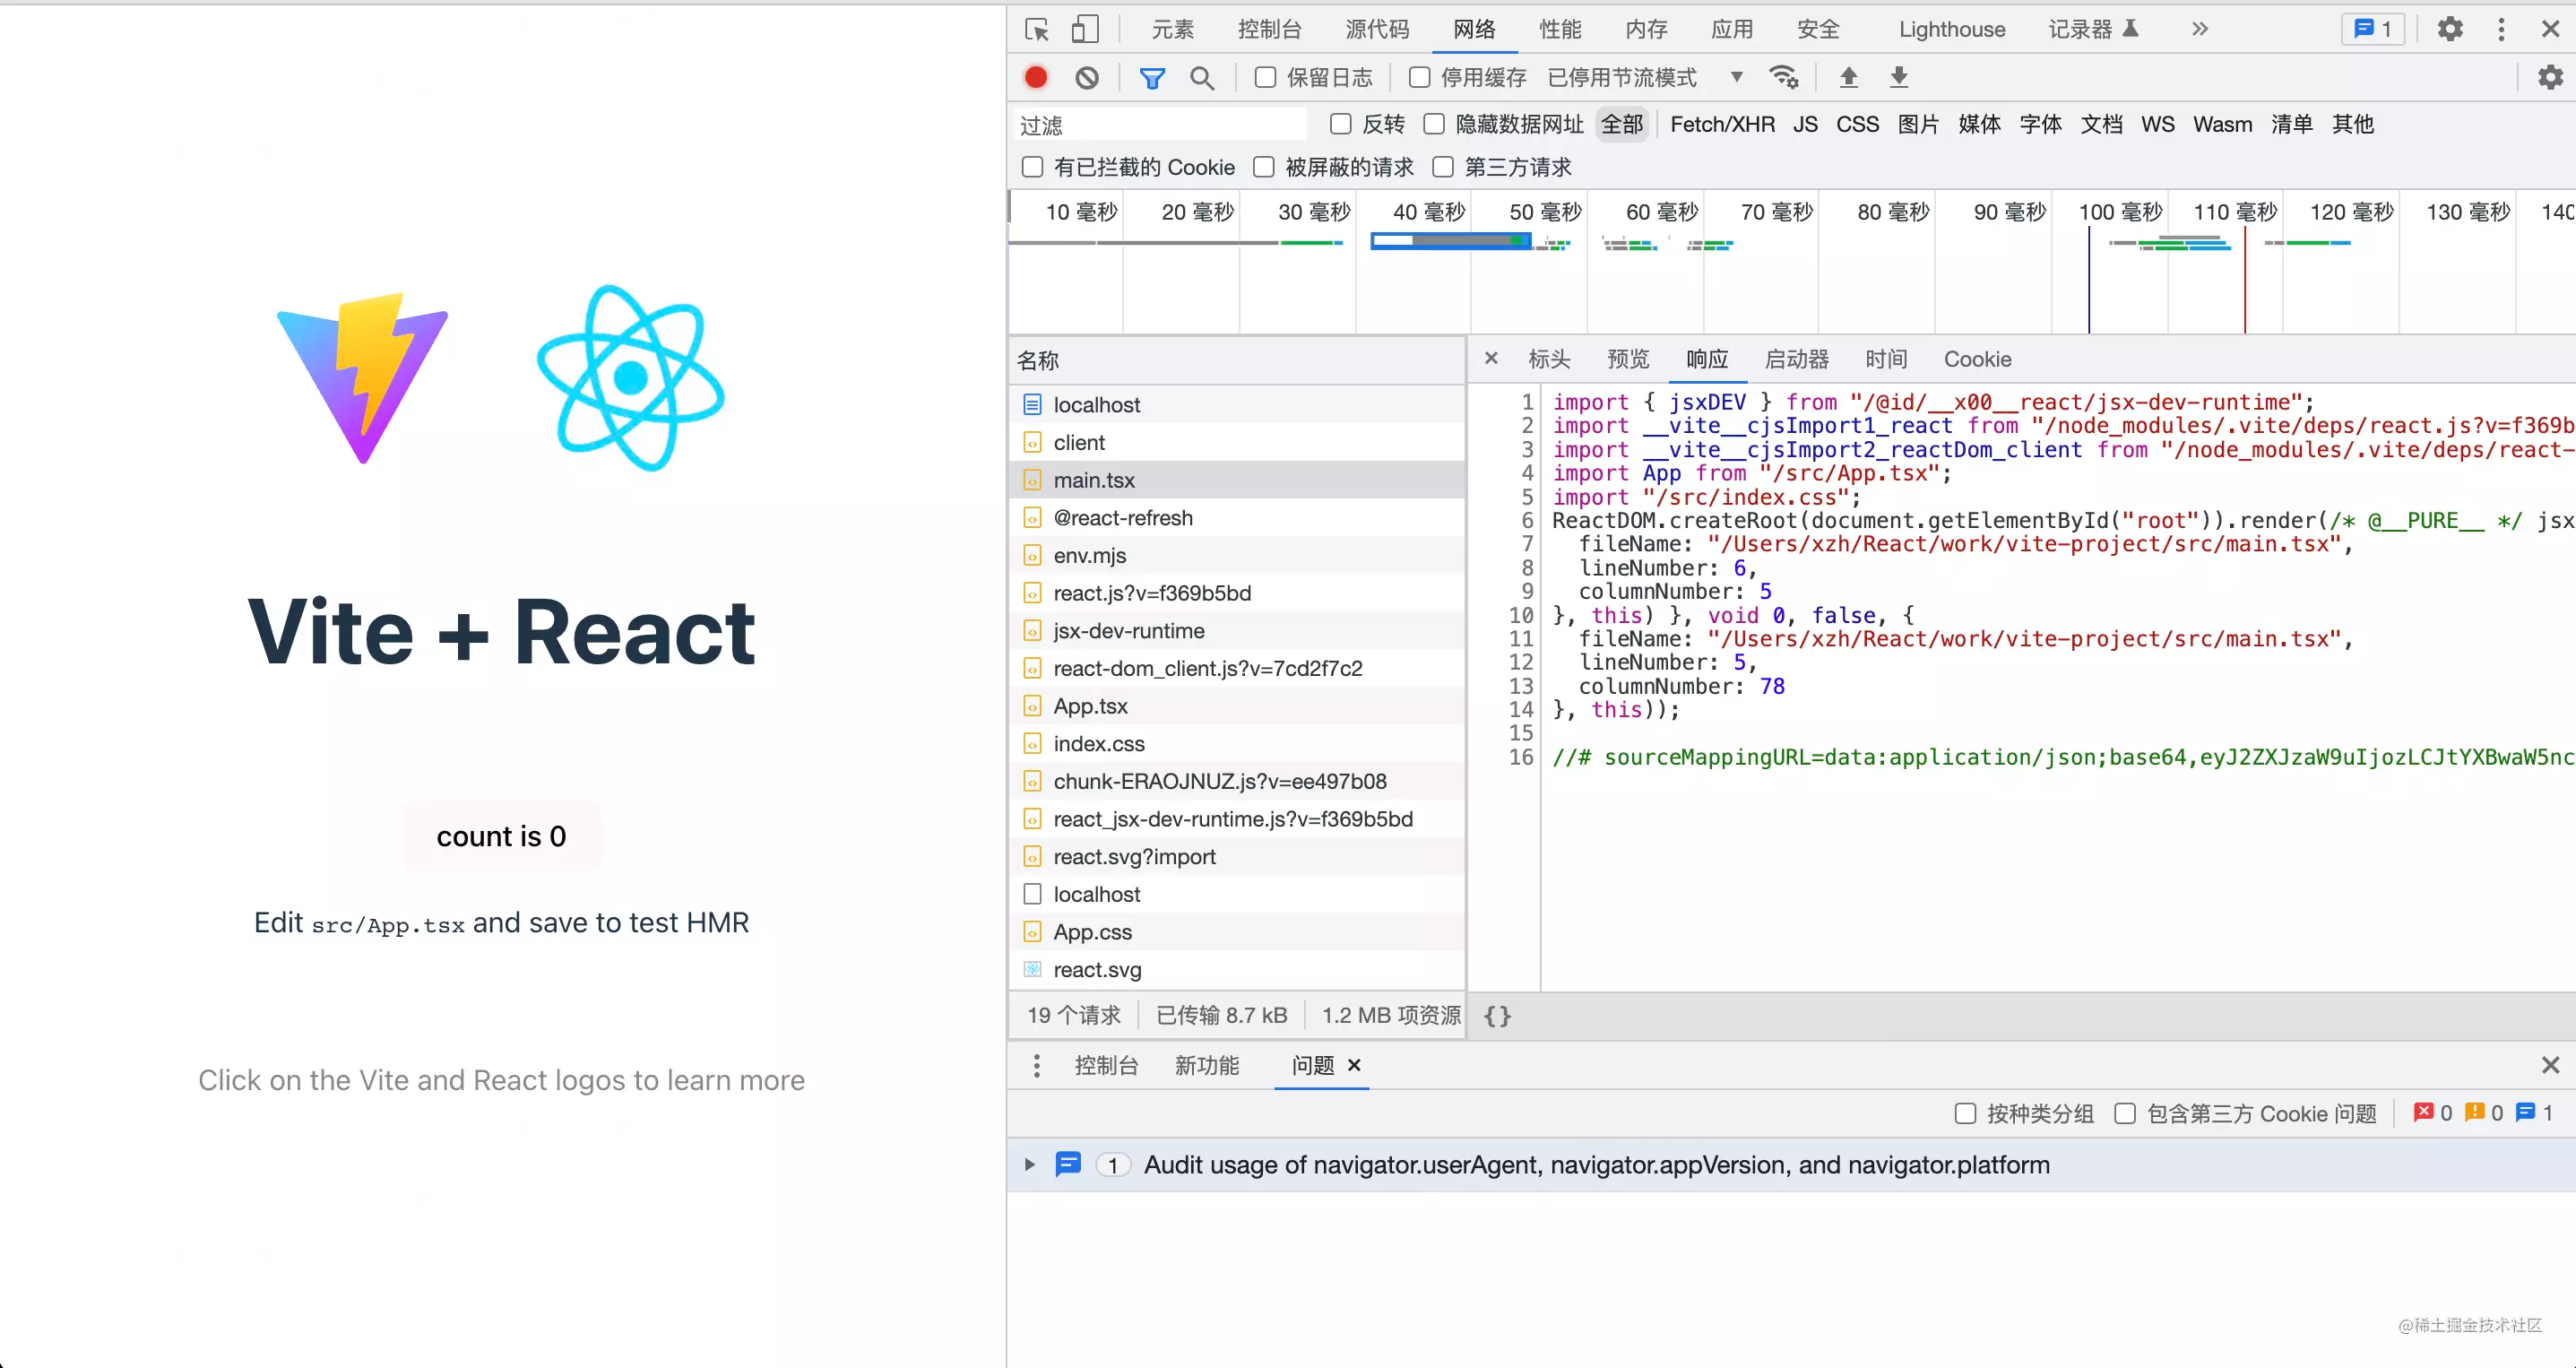Import HAR file upload arrow icon
This screenshot has width=2576, height=1368.
click(x=1849, y=77)
